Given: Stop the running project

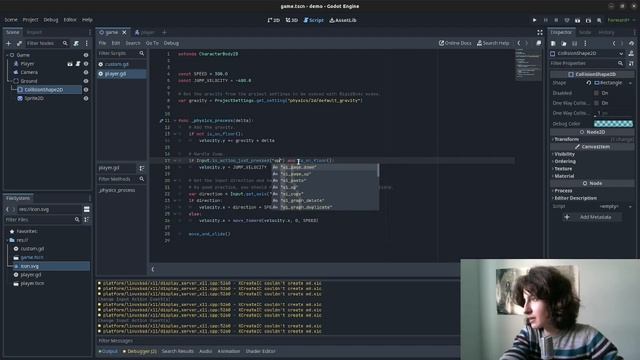Looking at the screenshot, I should (x=556, y=20).
